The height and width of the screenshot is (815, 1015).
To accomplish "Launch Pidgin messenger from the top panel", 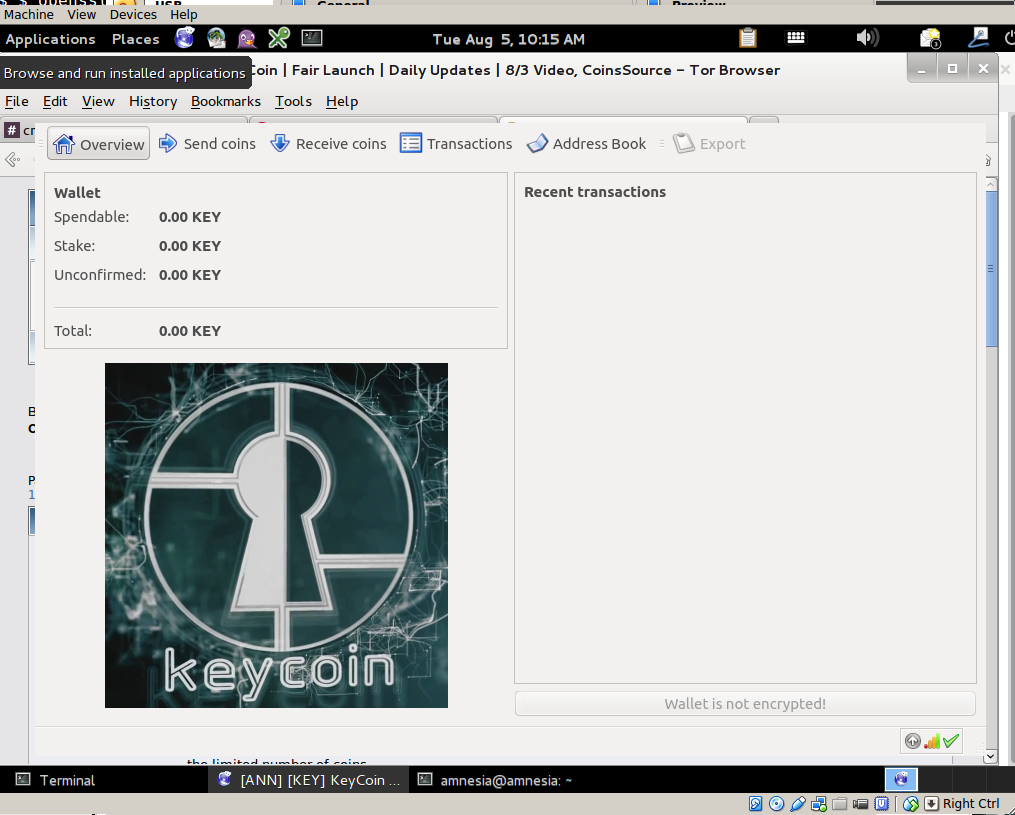I will pos(247,38).
